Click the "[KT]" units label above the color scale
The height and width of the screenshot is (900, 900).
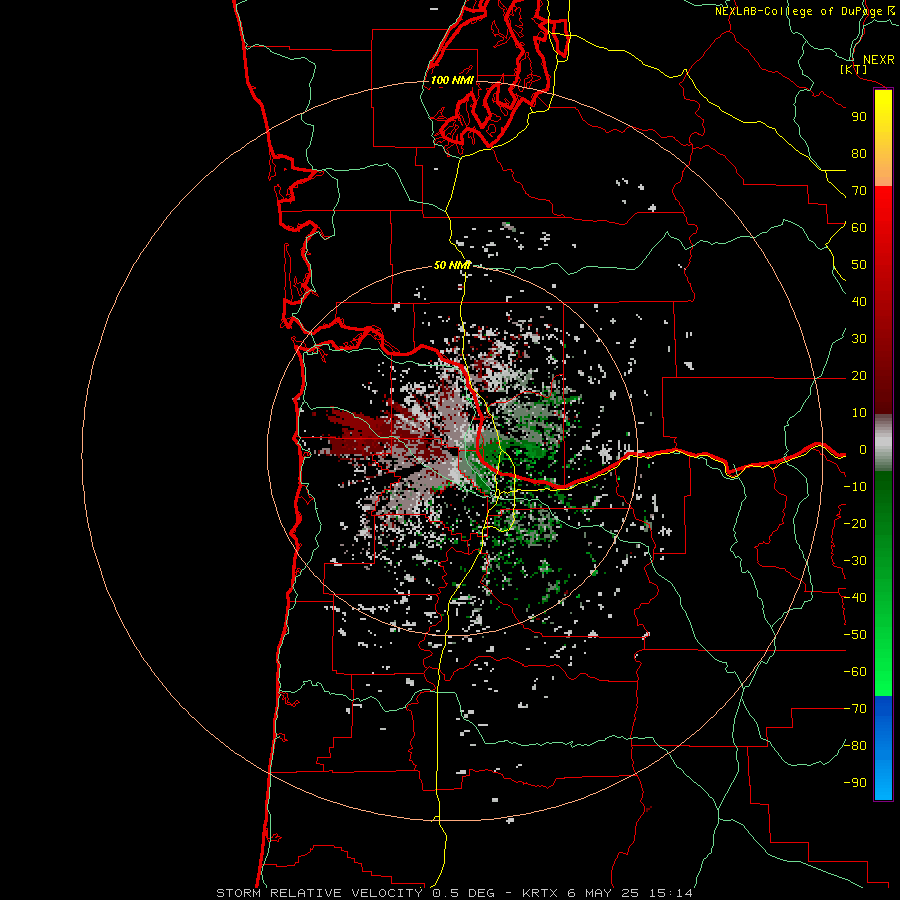pyautogui.click(x=854, y=70)
